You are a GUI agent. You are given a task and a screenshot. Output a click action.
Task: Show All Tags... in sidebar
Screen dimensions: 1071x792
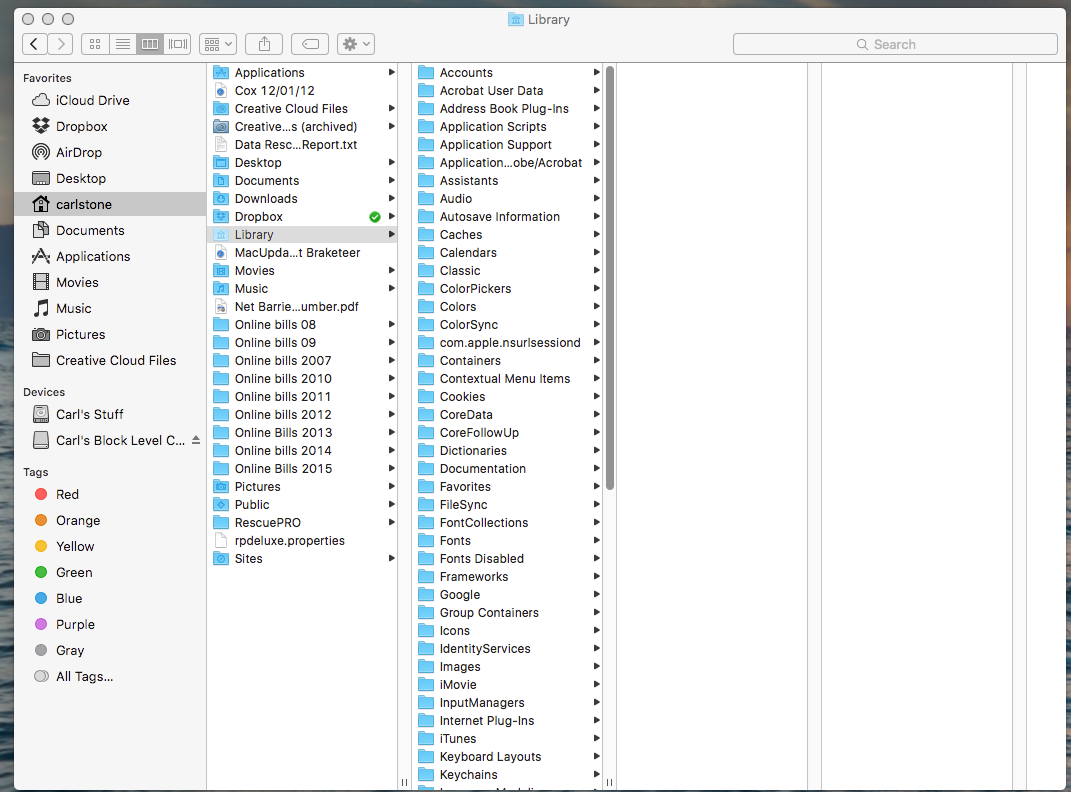pyautogui.click(x=110, y=676)
